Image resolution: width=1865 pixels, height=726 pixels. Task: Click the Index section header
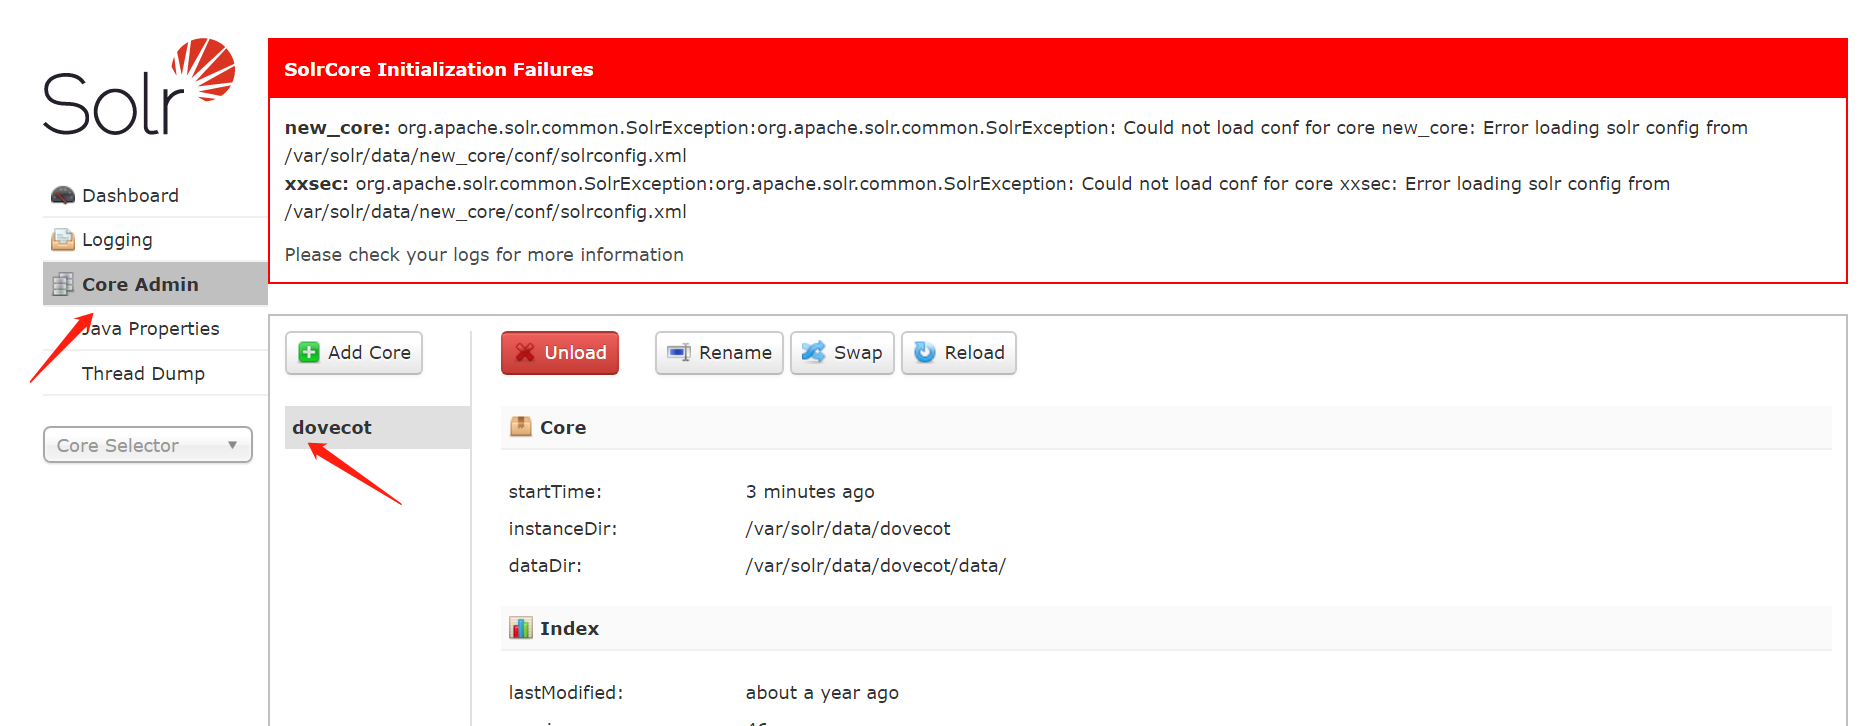click(569, 628)
